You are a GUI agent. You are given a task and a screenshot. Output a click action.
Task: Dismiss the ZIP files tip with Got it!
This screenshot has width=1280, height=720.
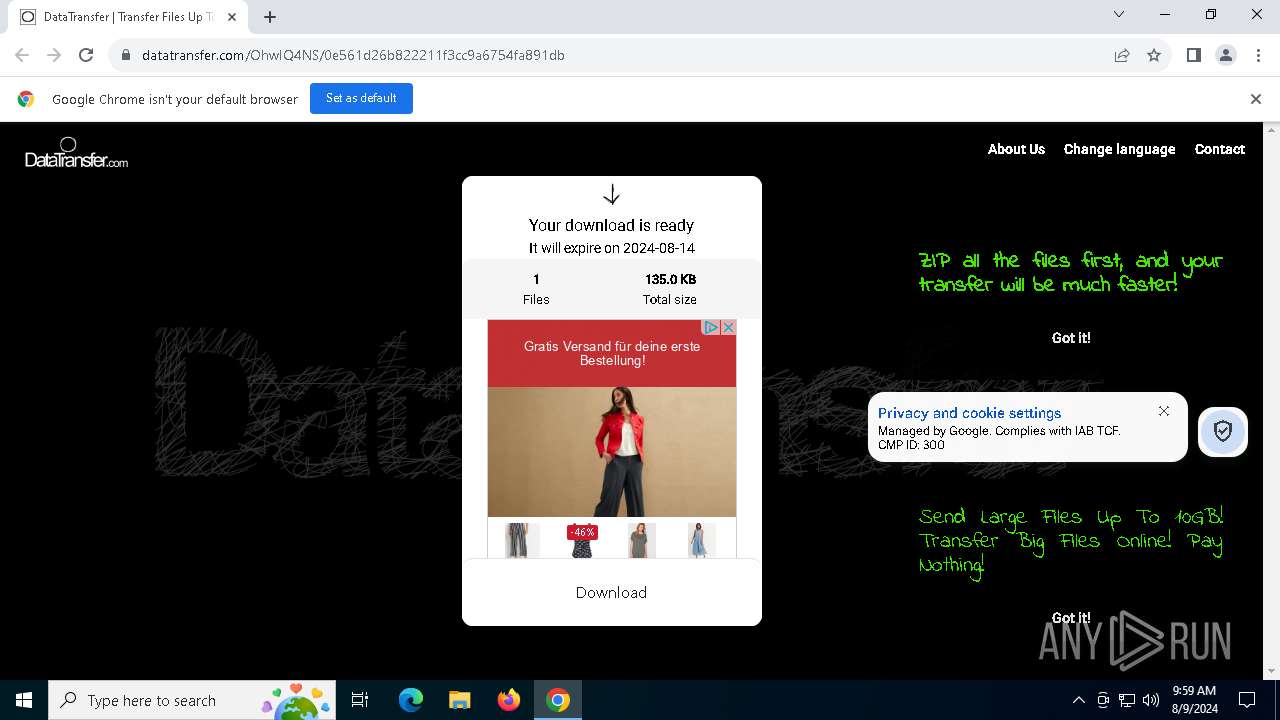click(1071, 338)
